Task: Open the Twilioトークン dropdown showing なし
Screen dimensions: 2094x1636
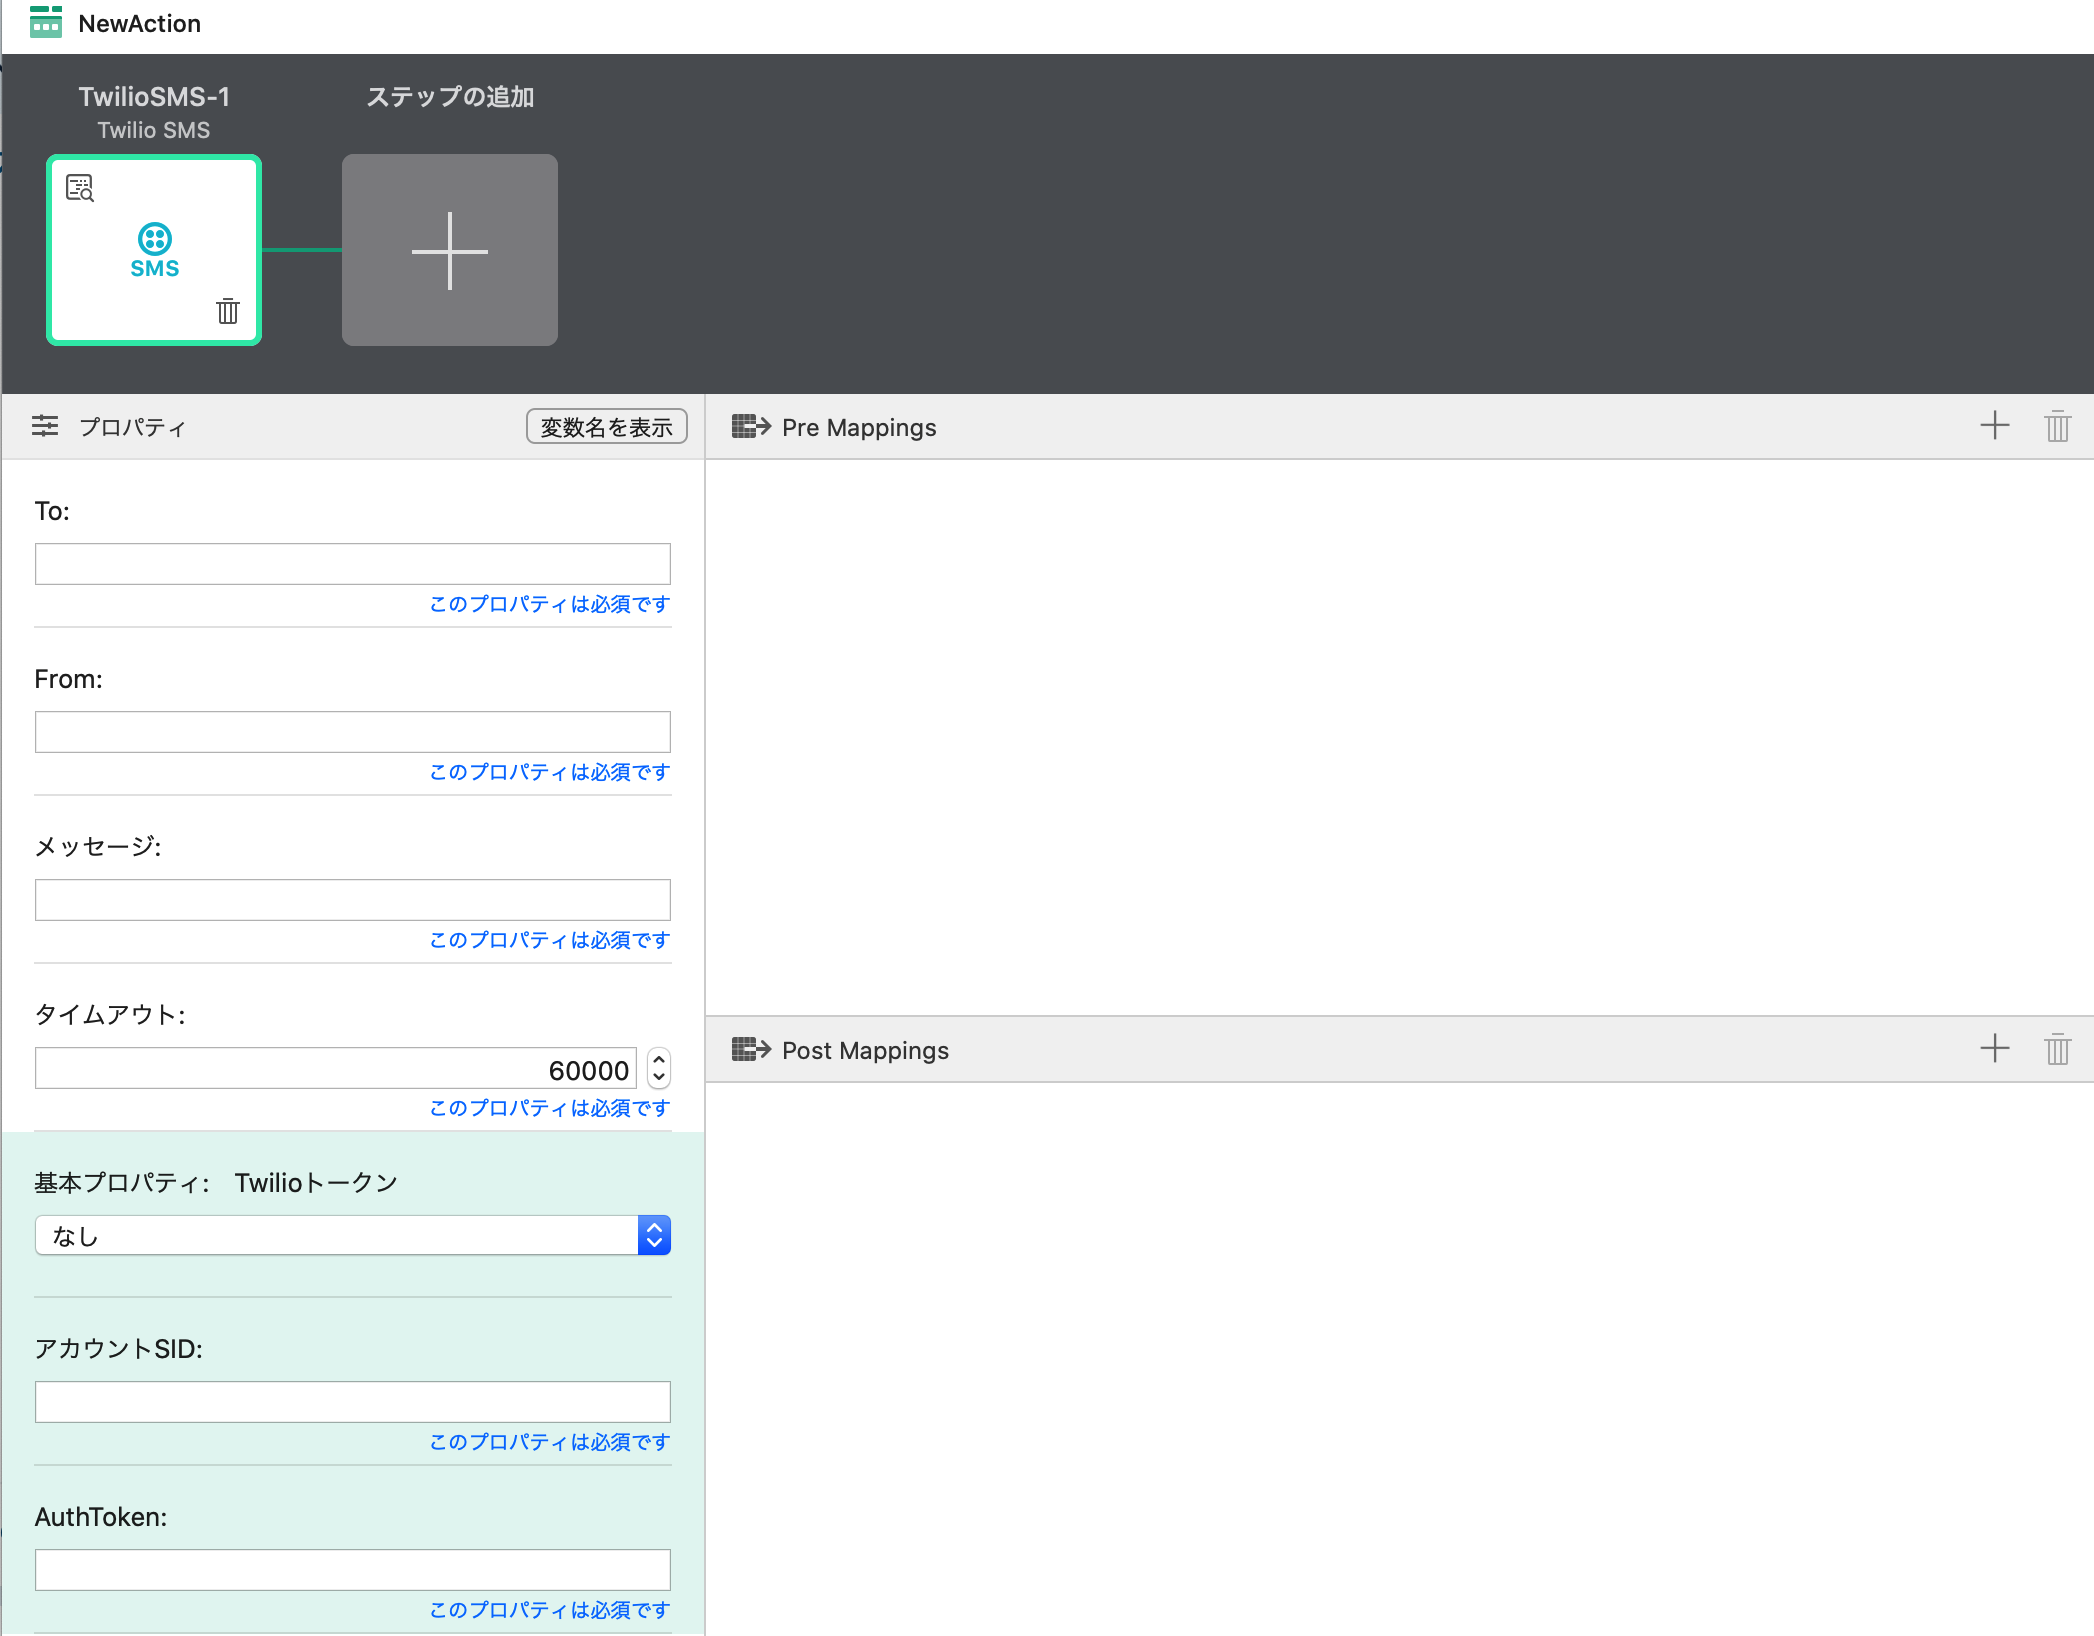Action: pos(352,1236)
